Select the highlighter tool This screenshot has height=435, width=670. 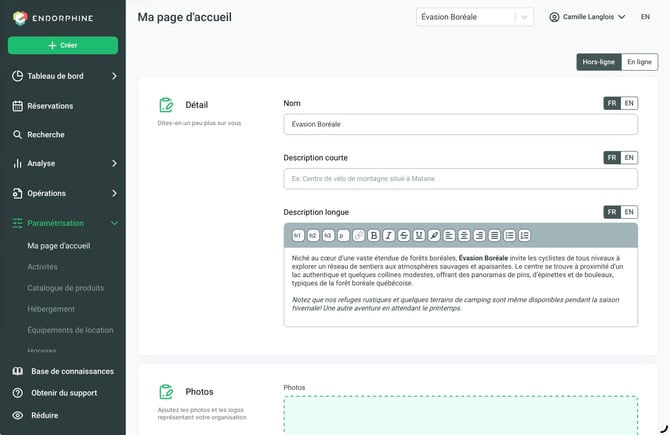tap(434, 235)
